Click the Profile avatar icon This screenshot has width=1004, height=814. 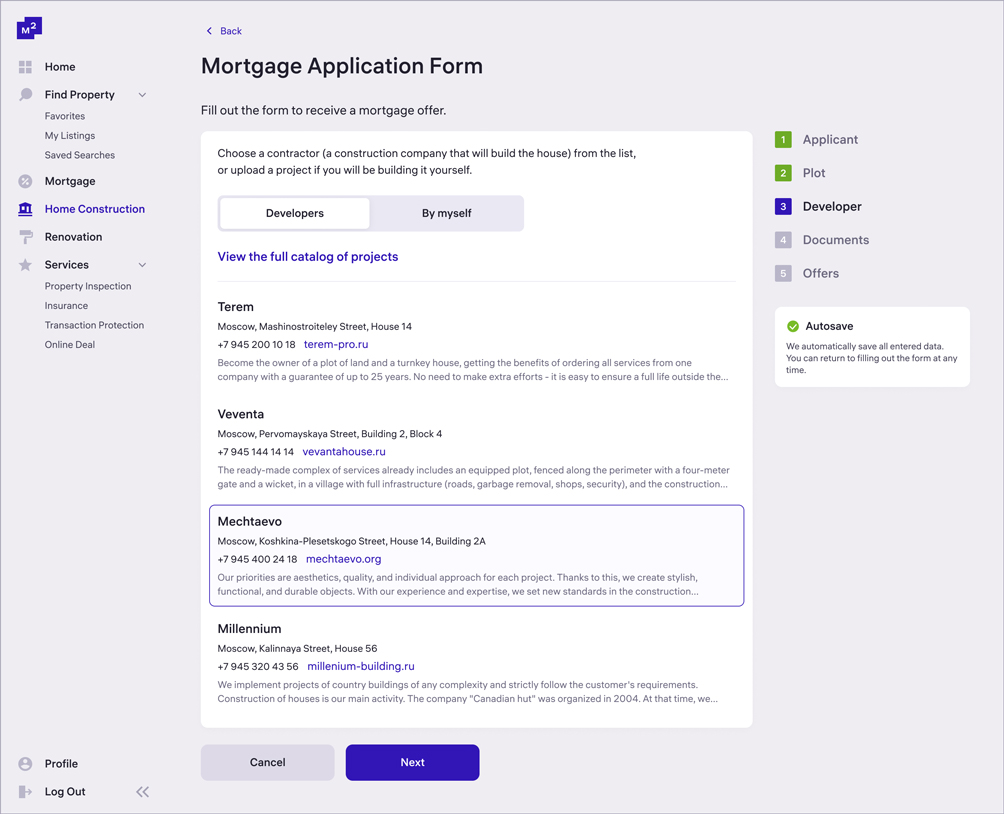(25, 763)
